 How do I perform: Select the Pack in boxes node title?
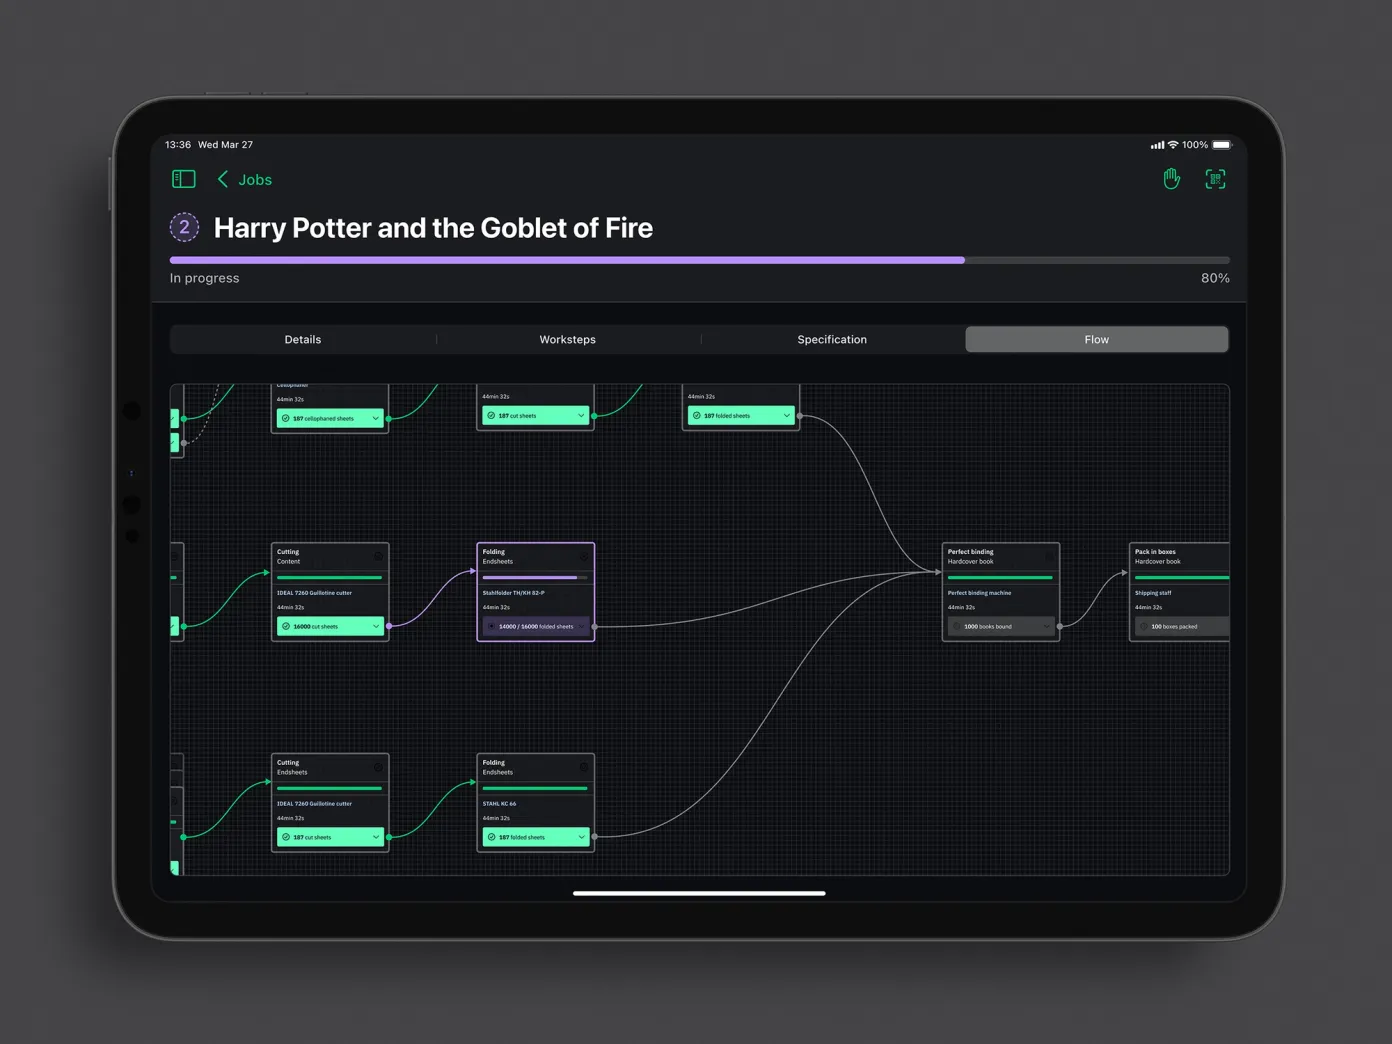1155,552
